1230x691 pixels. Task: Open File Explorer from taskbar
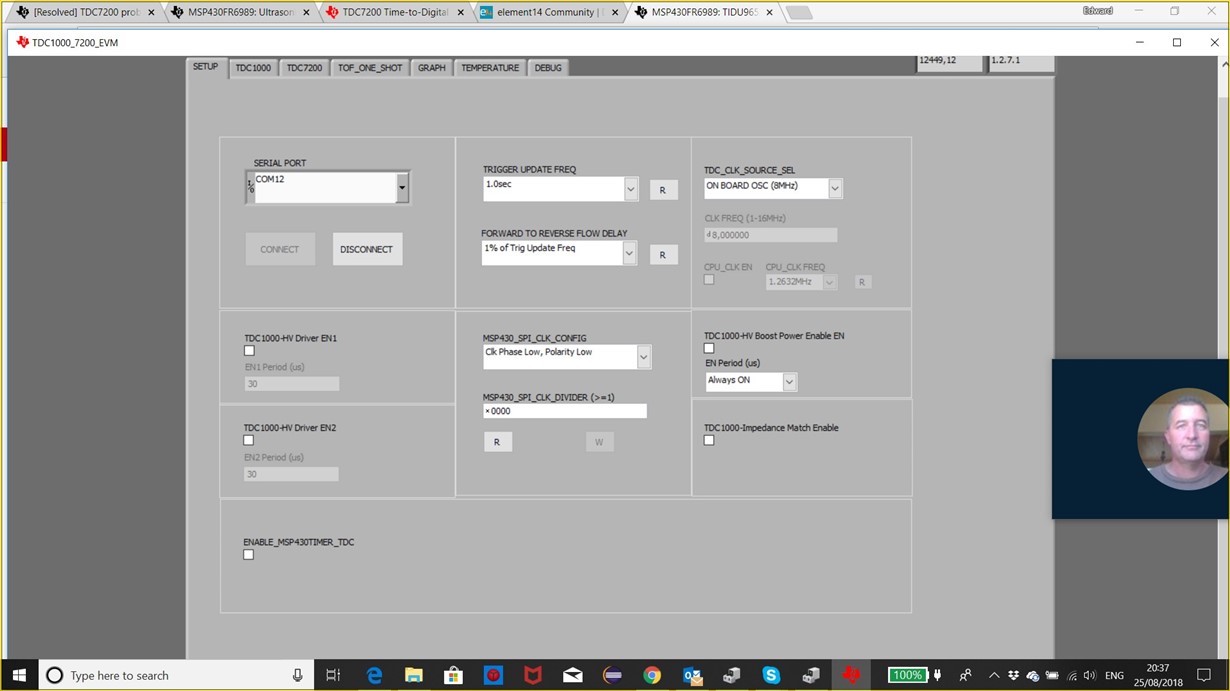(x=414, y=675)
